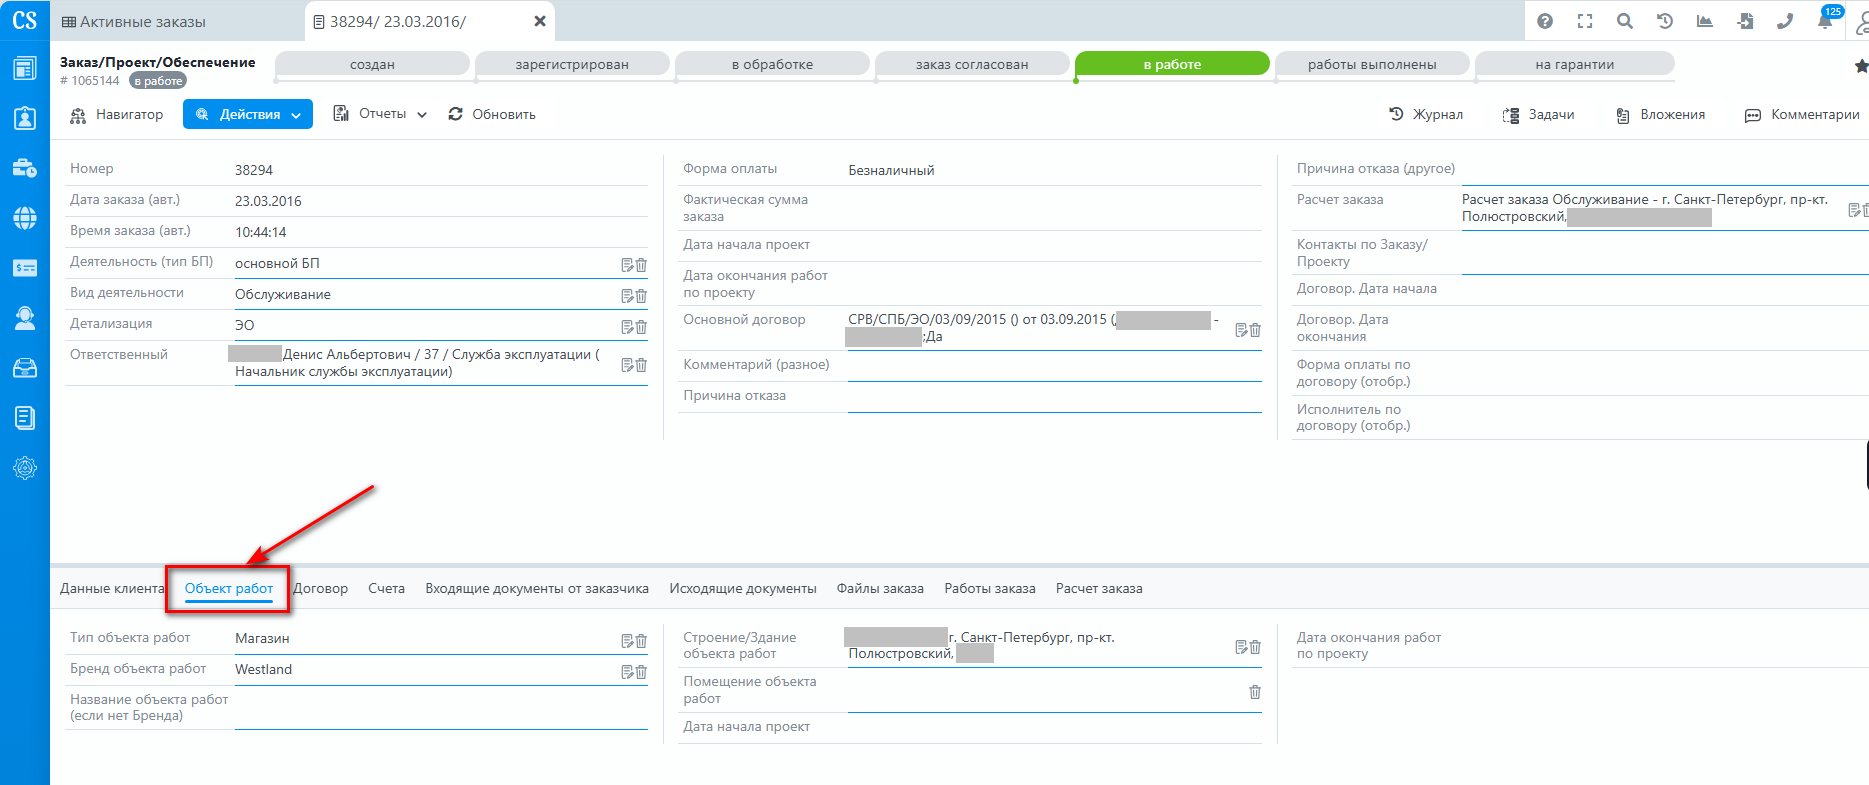The width and height of the screenshot is (1869, 785).
Task: Click the Комментарий (разное) input field
Action: (x=1054, y=367)
